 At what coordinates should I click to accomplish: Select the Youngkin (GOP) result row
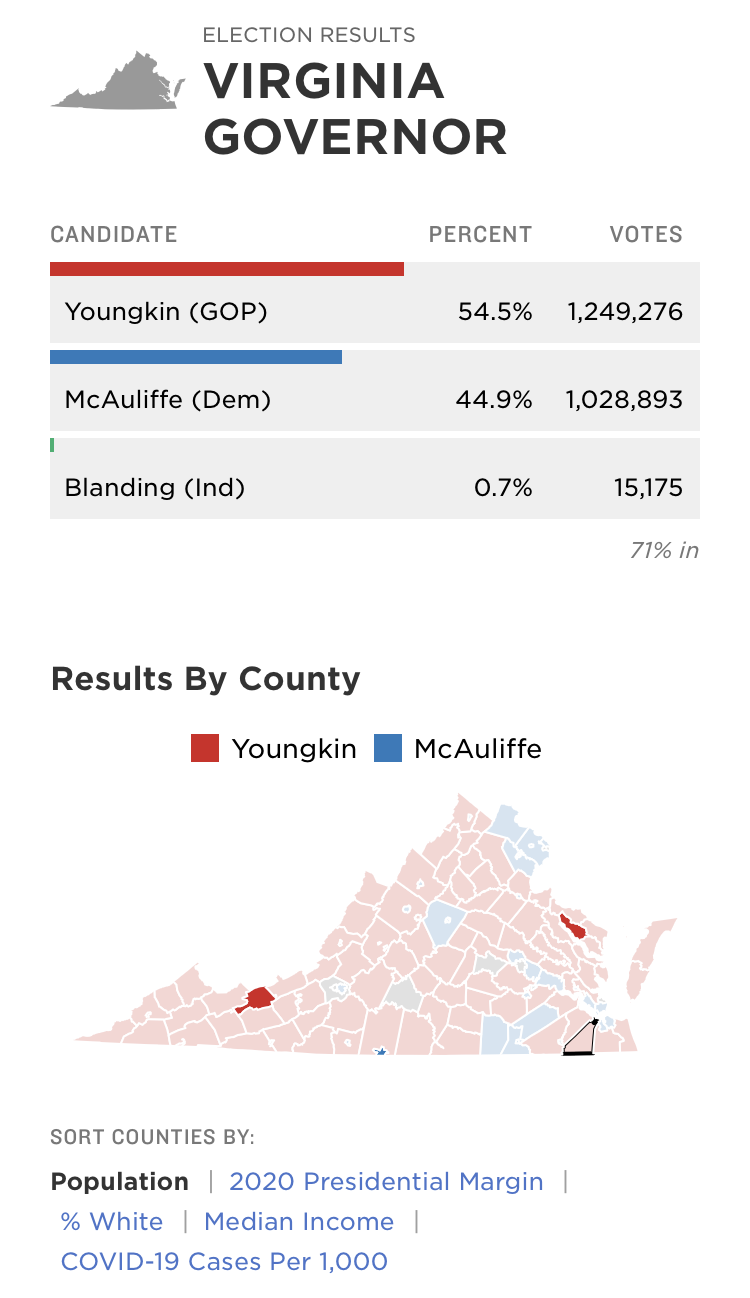tap(374, 312)
